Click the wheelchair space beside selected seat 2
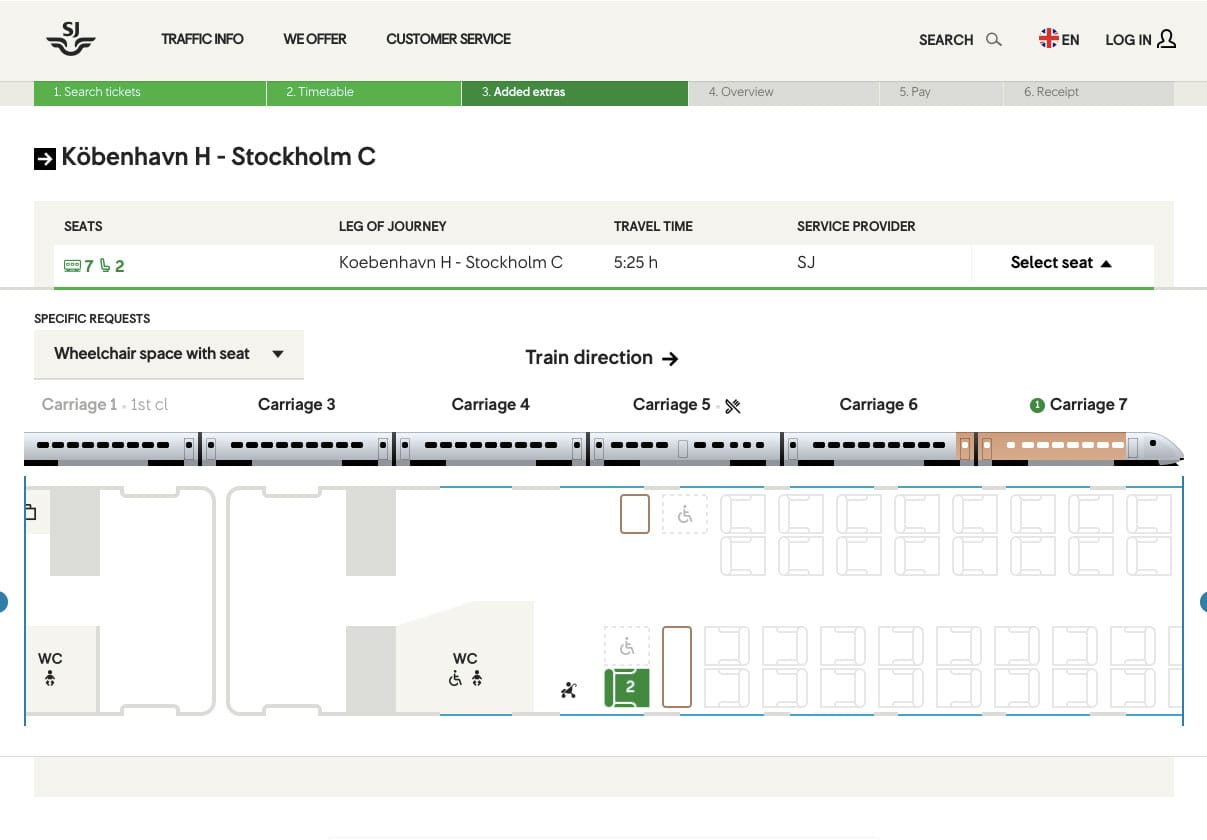 627,646
